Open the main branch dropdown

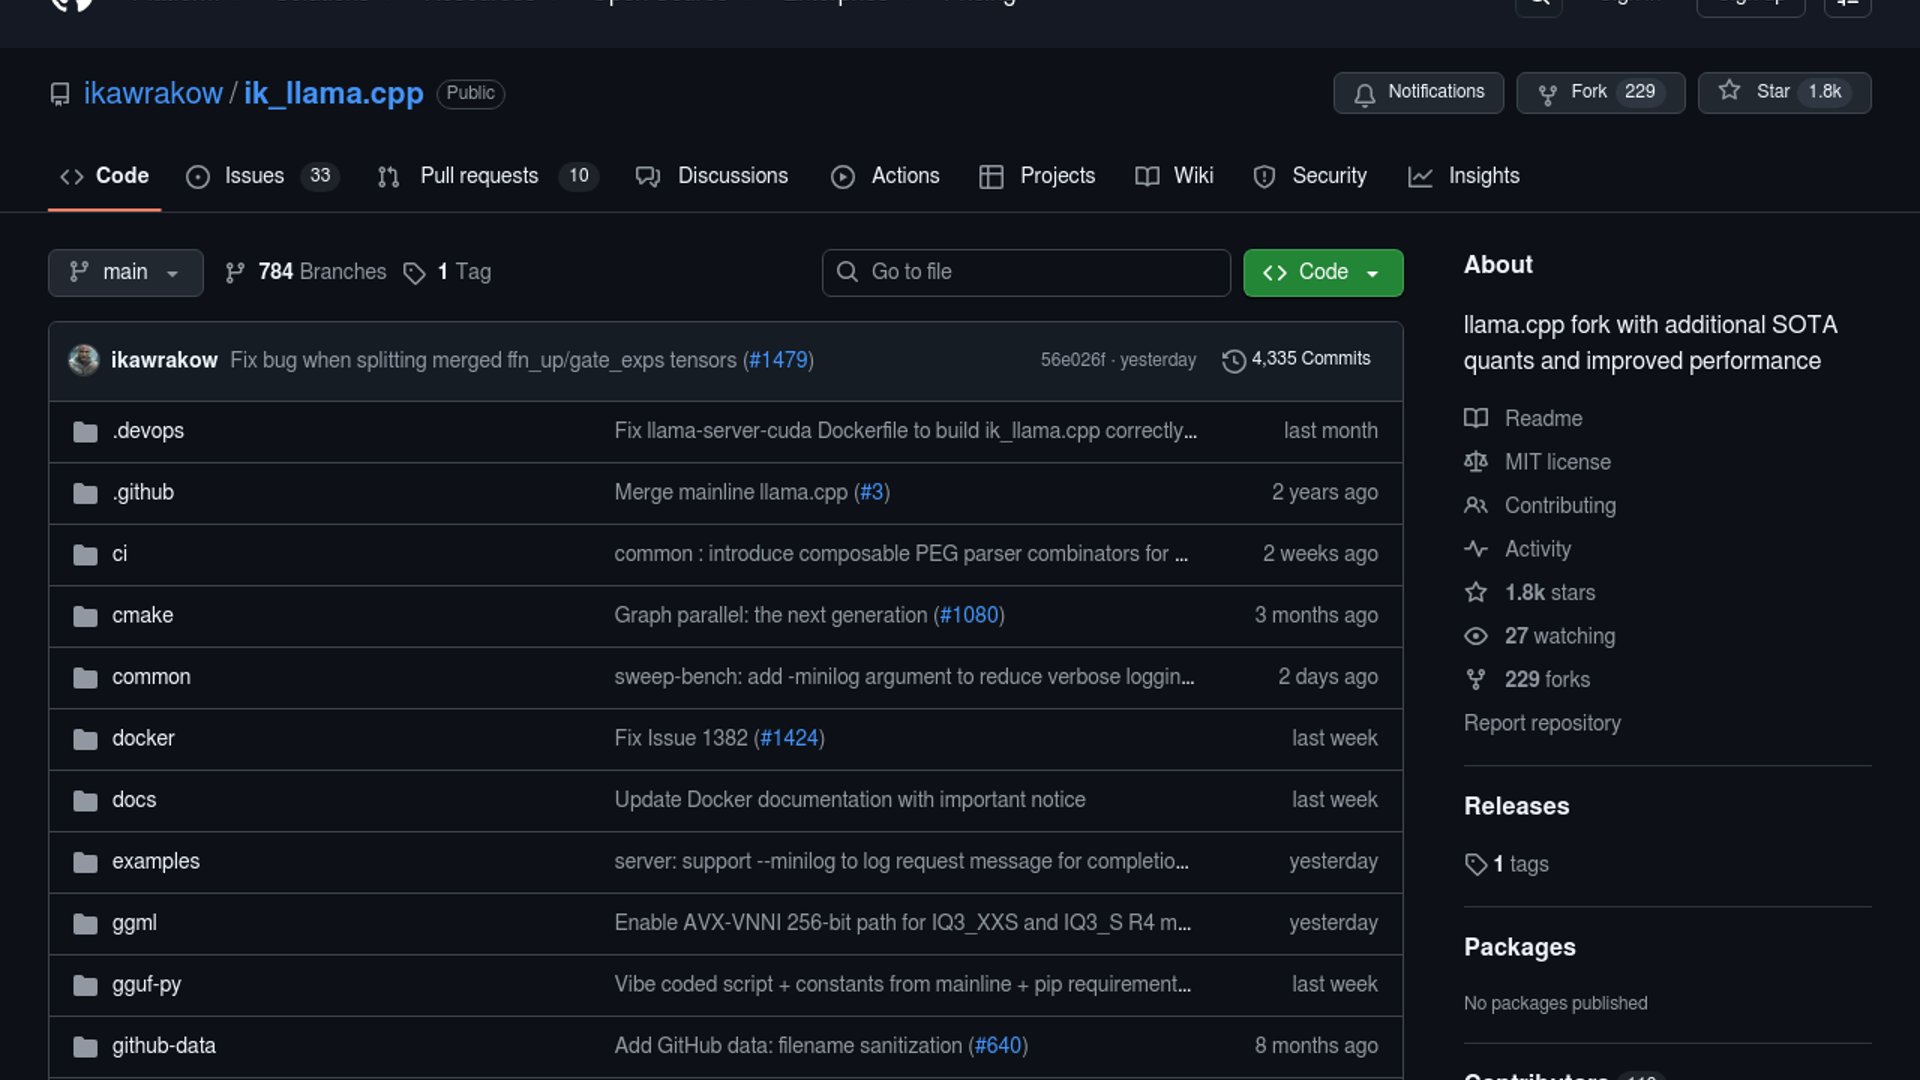tap(125, 273)
